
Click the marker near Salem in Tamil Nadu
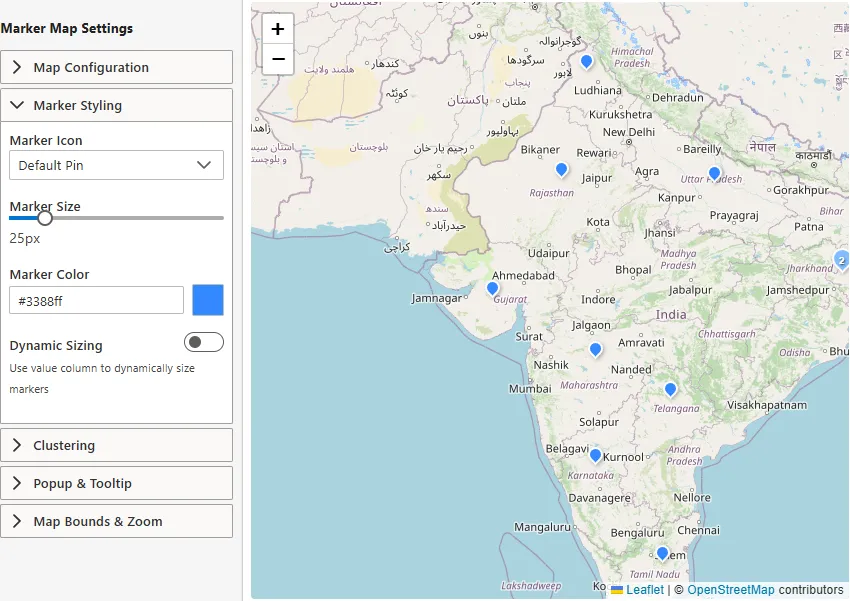[x=662, y=552]
